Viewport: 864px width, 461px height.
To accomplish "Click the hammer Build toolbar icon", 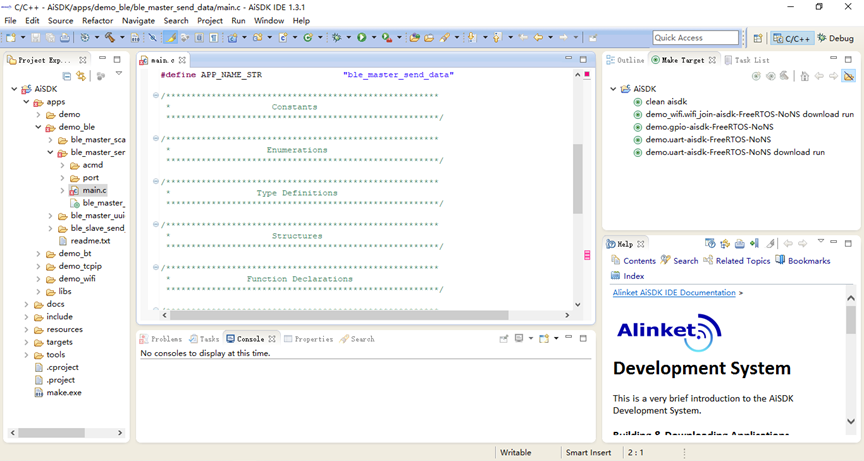I will click(110, 37).
